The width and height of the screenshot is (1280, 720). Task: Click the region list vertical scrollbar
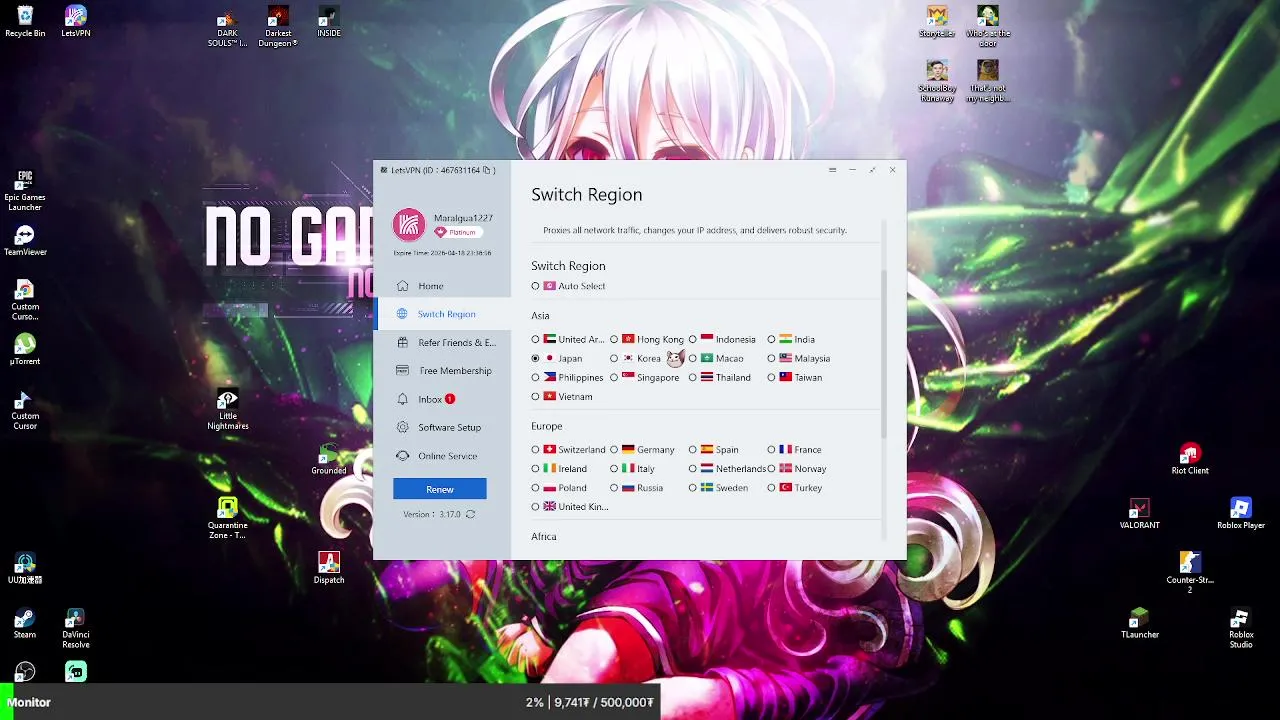pos(884,353)
